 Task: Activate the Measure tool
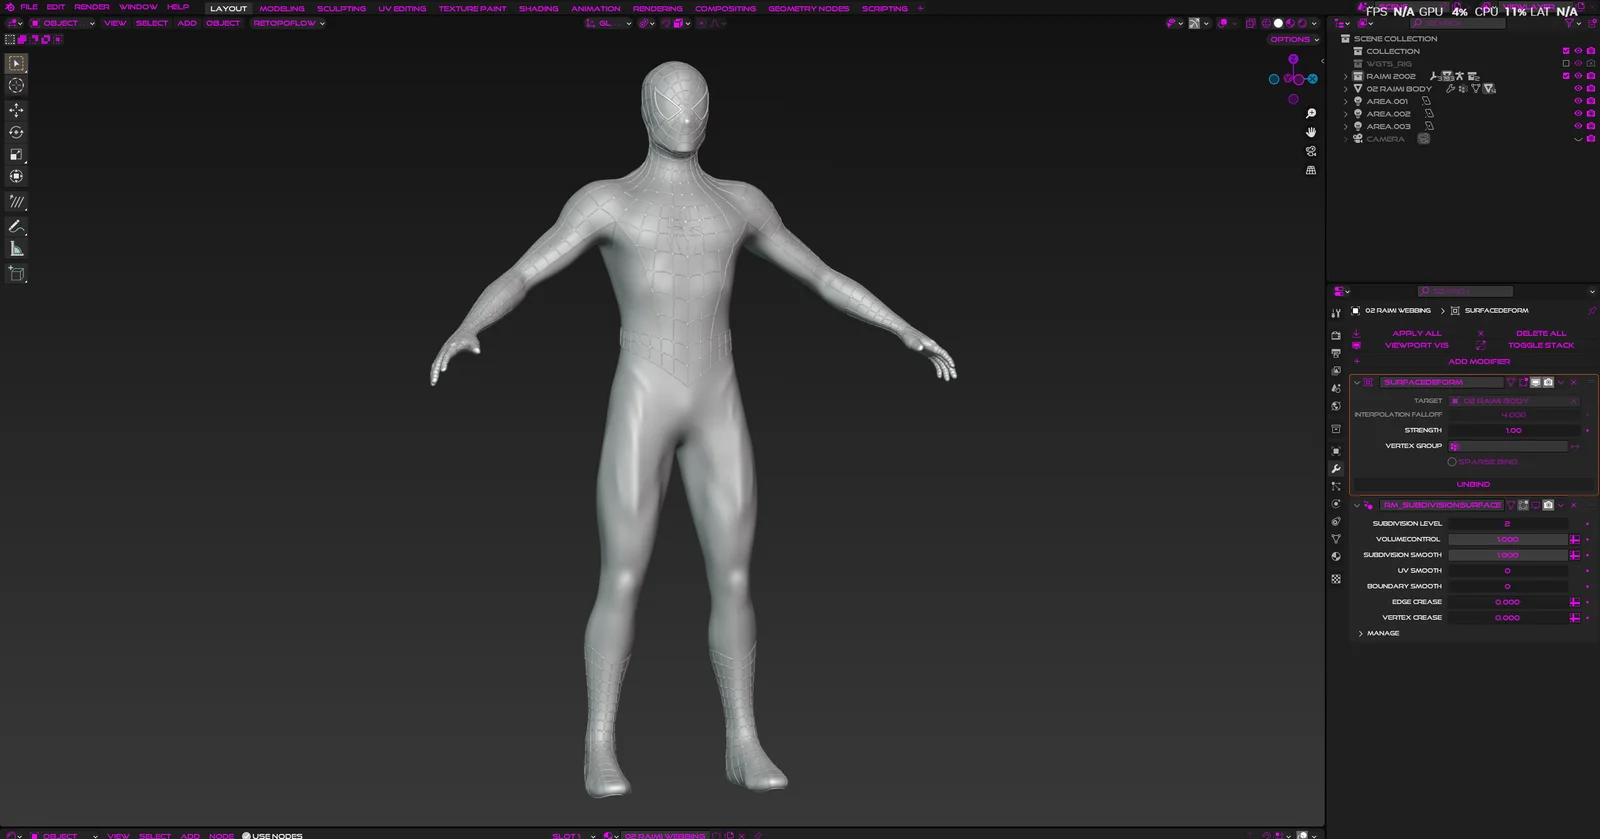(x=16, y=249)
